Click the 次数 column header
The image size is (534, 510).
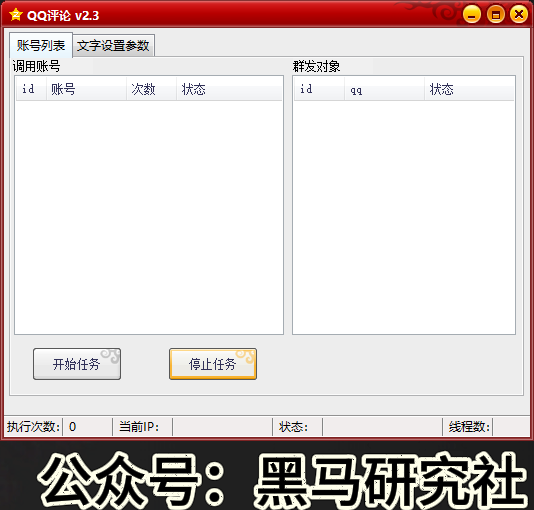[x=152, y=89]
